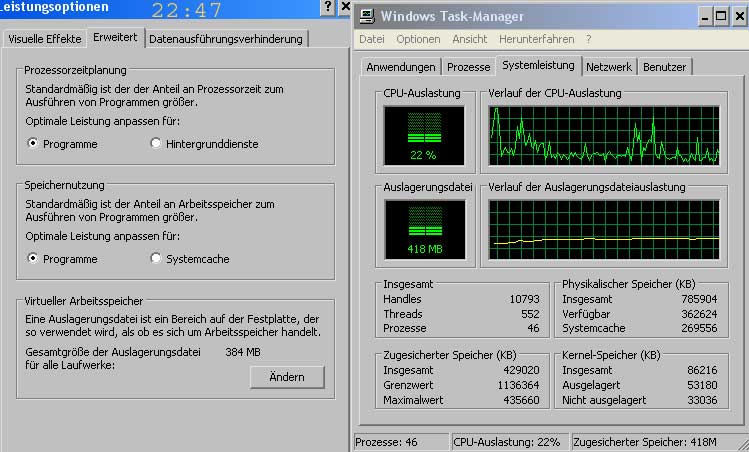This screenshot has height=452, width=749.
Task: Open the Datei menu
Action: point(372,39)
